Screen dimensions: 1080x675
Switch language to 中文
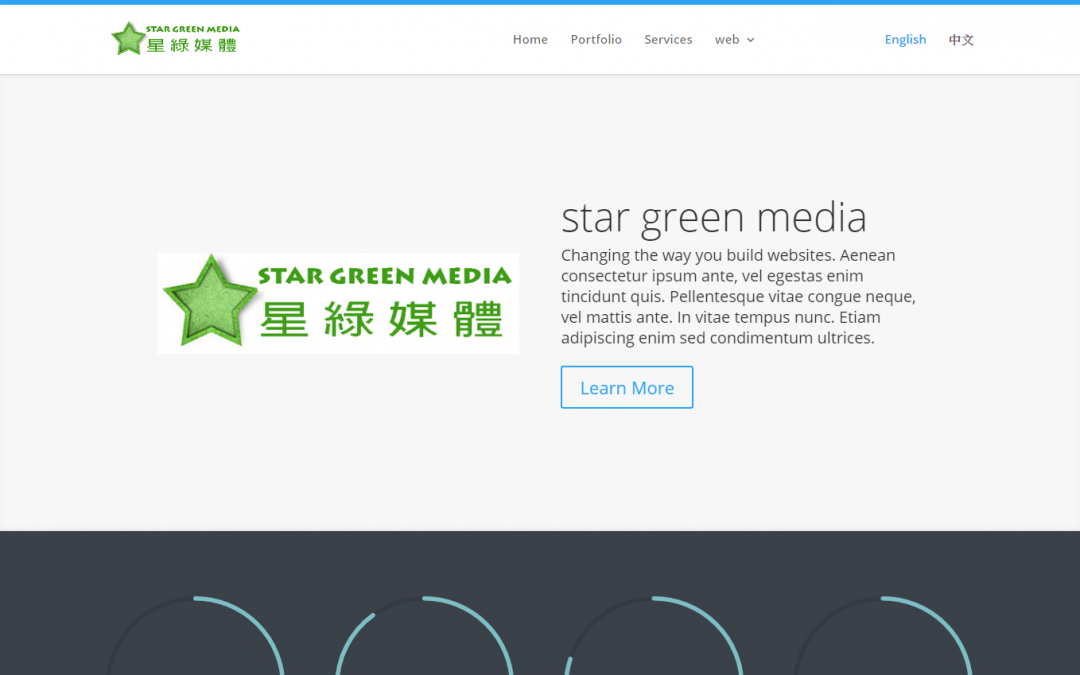pos(961,39)
